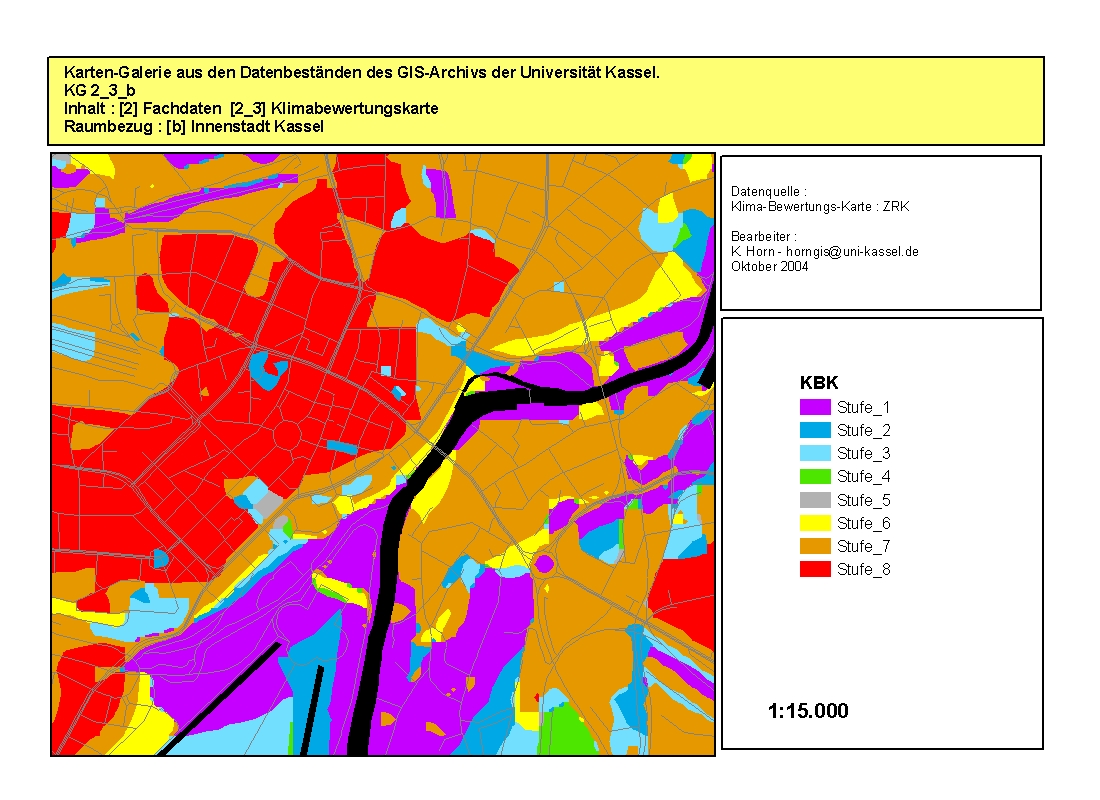Choose the orange Stufe_7 legend swatch
1100x800 pixels.
click(x=815, y=546)
